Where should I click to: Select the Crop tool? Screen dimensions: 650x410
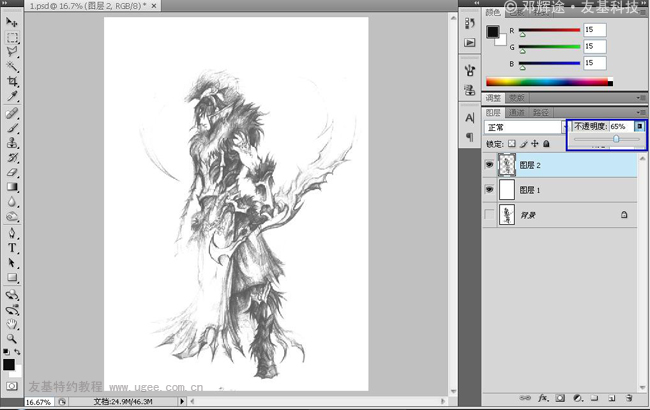point(13,81)
